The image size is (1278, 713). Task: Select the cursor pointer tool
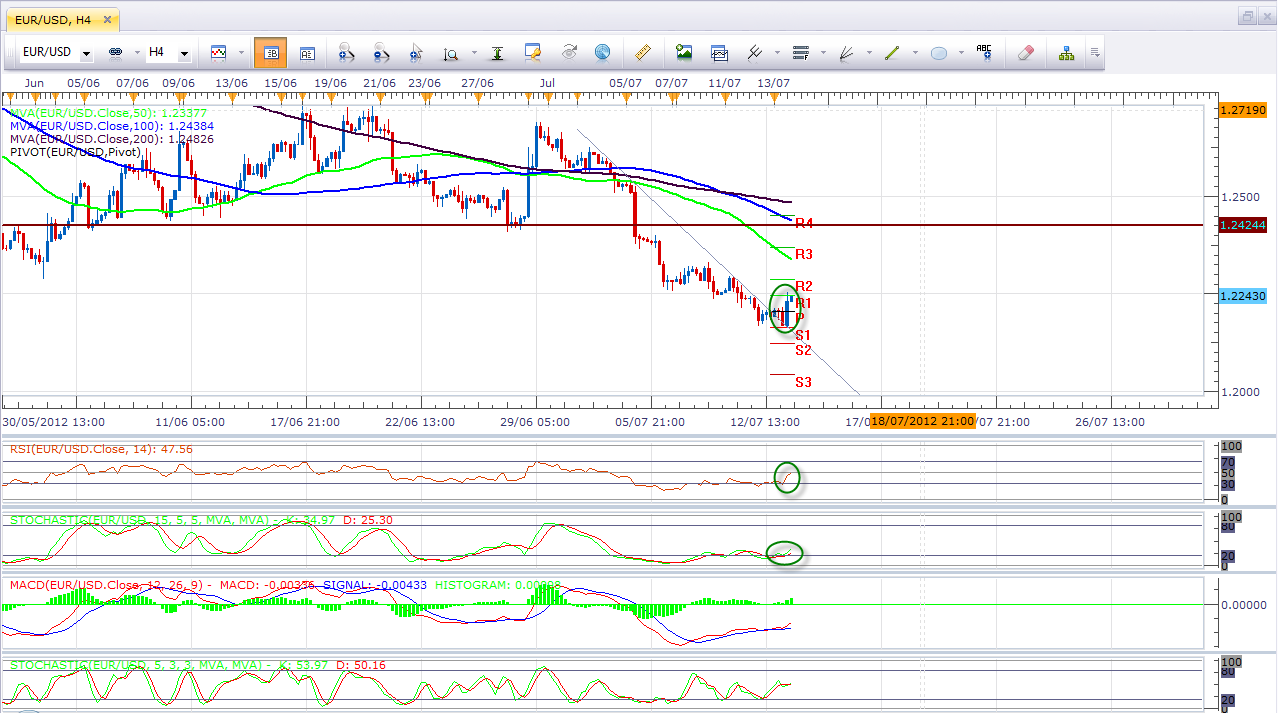pyautogui.click(x=417, y=52)
